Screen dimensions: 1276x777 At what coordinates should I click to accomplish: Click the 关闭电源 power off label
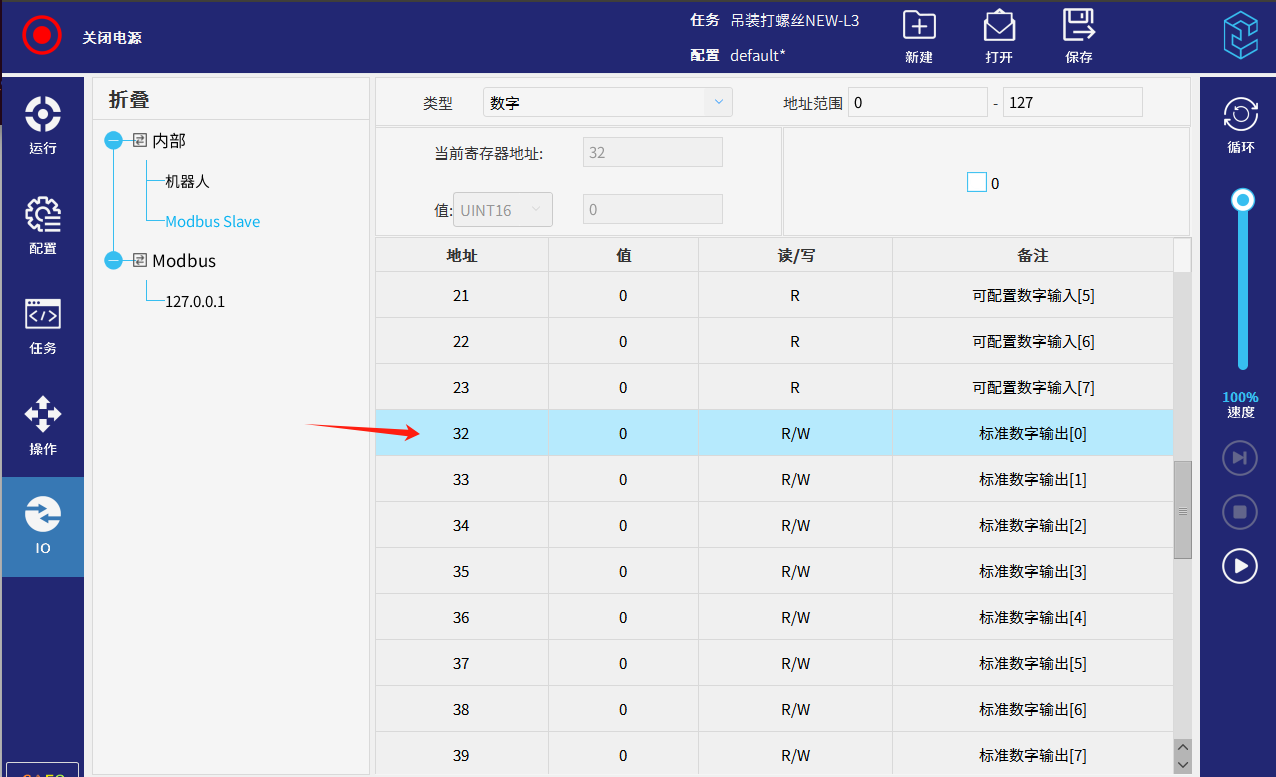click(x=112, y=37)
